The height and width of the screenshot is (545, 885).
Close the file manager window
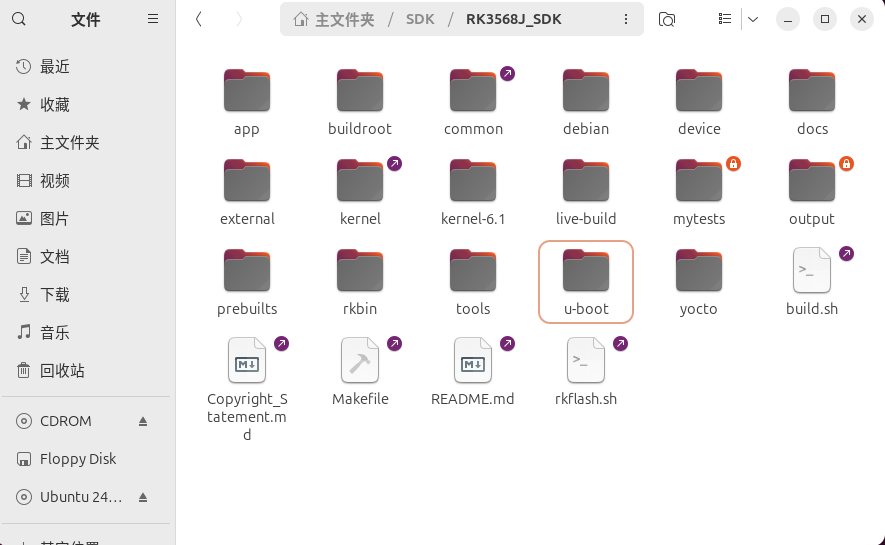point(861,19)
